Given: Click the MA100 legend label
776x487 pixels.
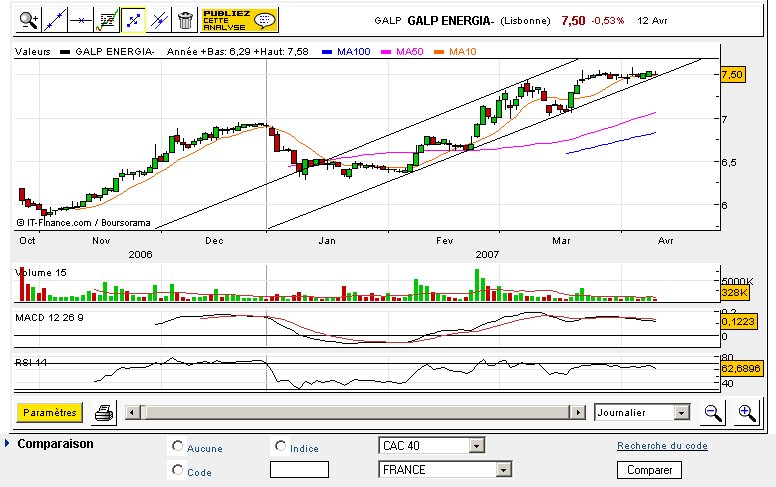Looking at the screenshot, I should click(353, 51).
